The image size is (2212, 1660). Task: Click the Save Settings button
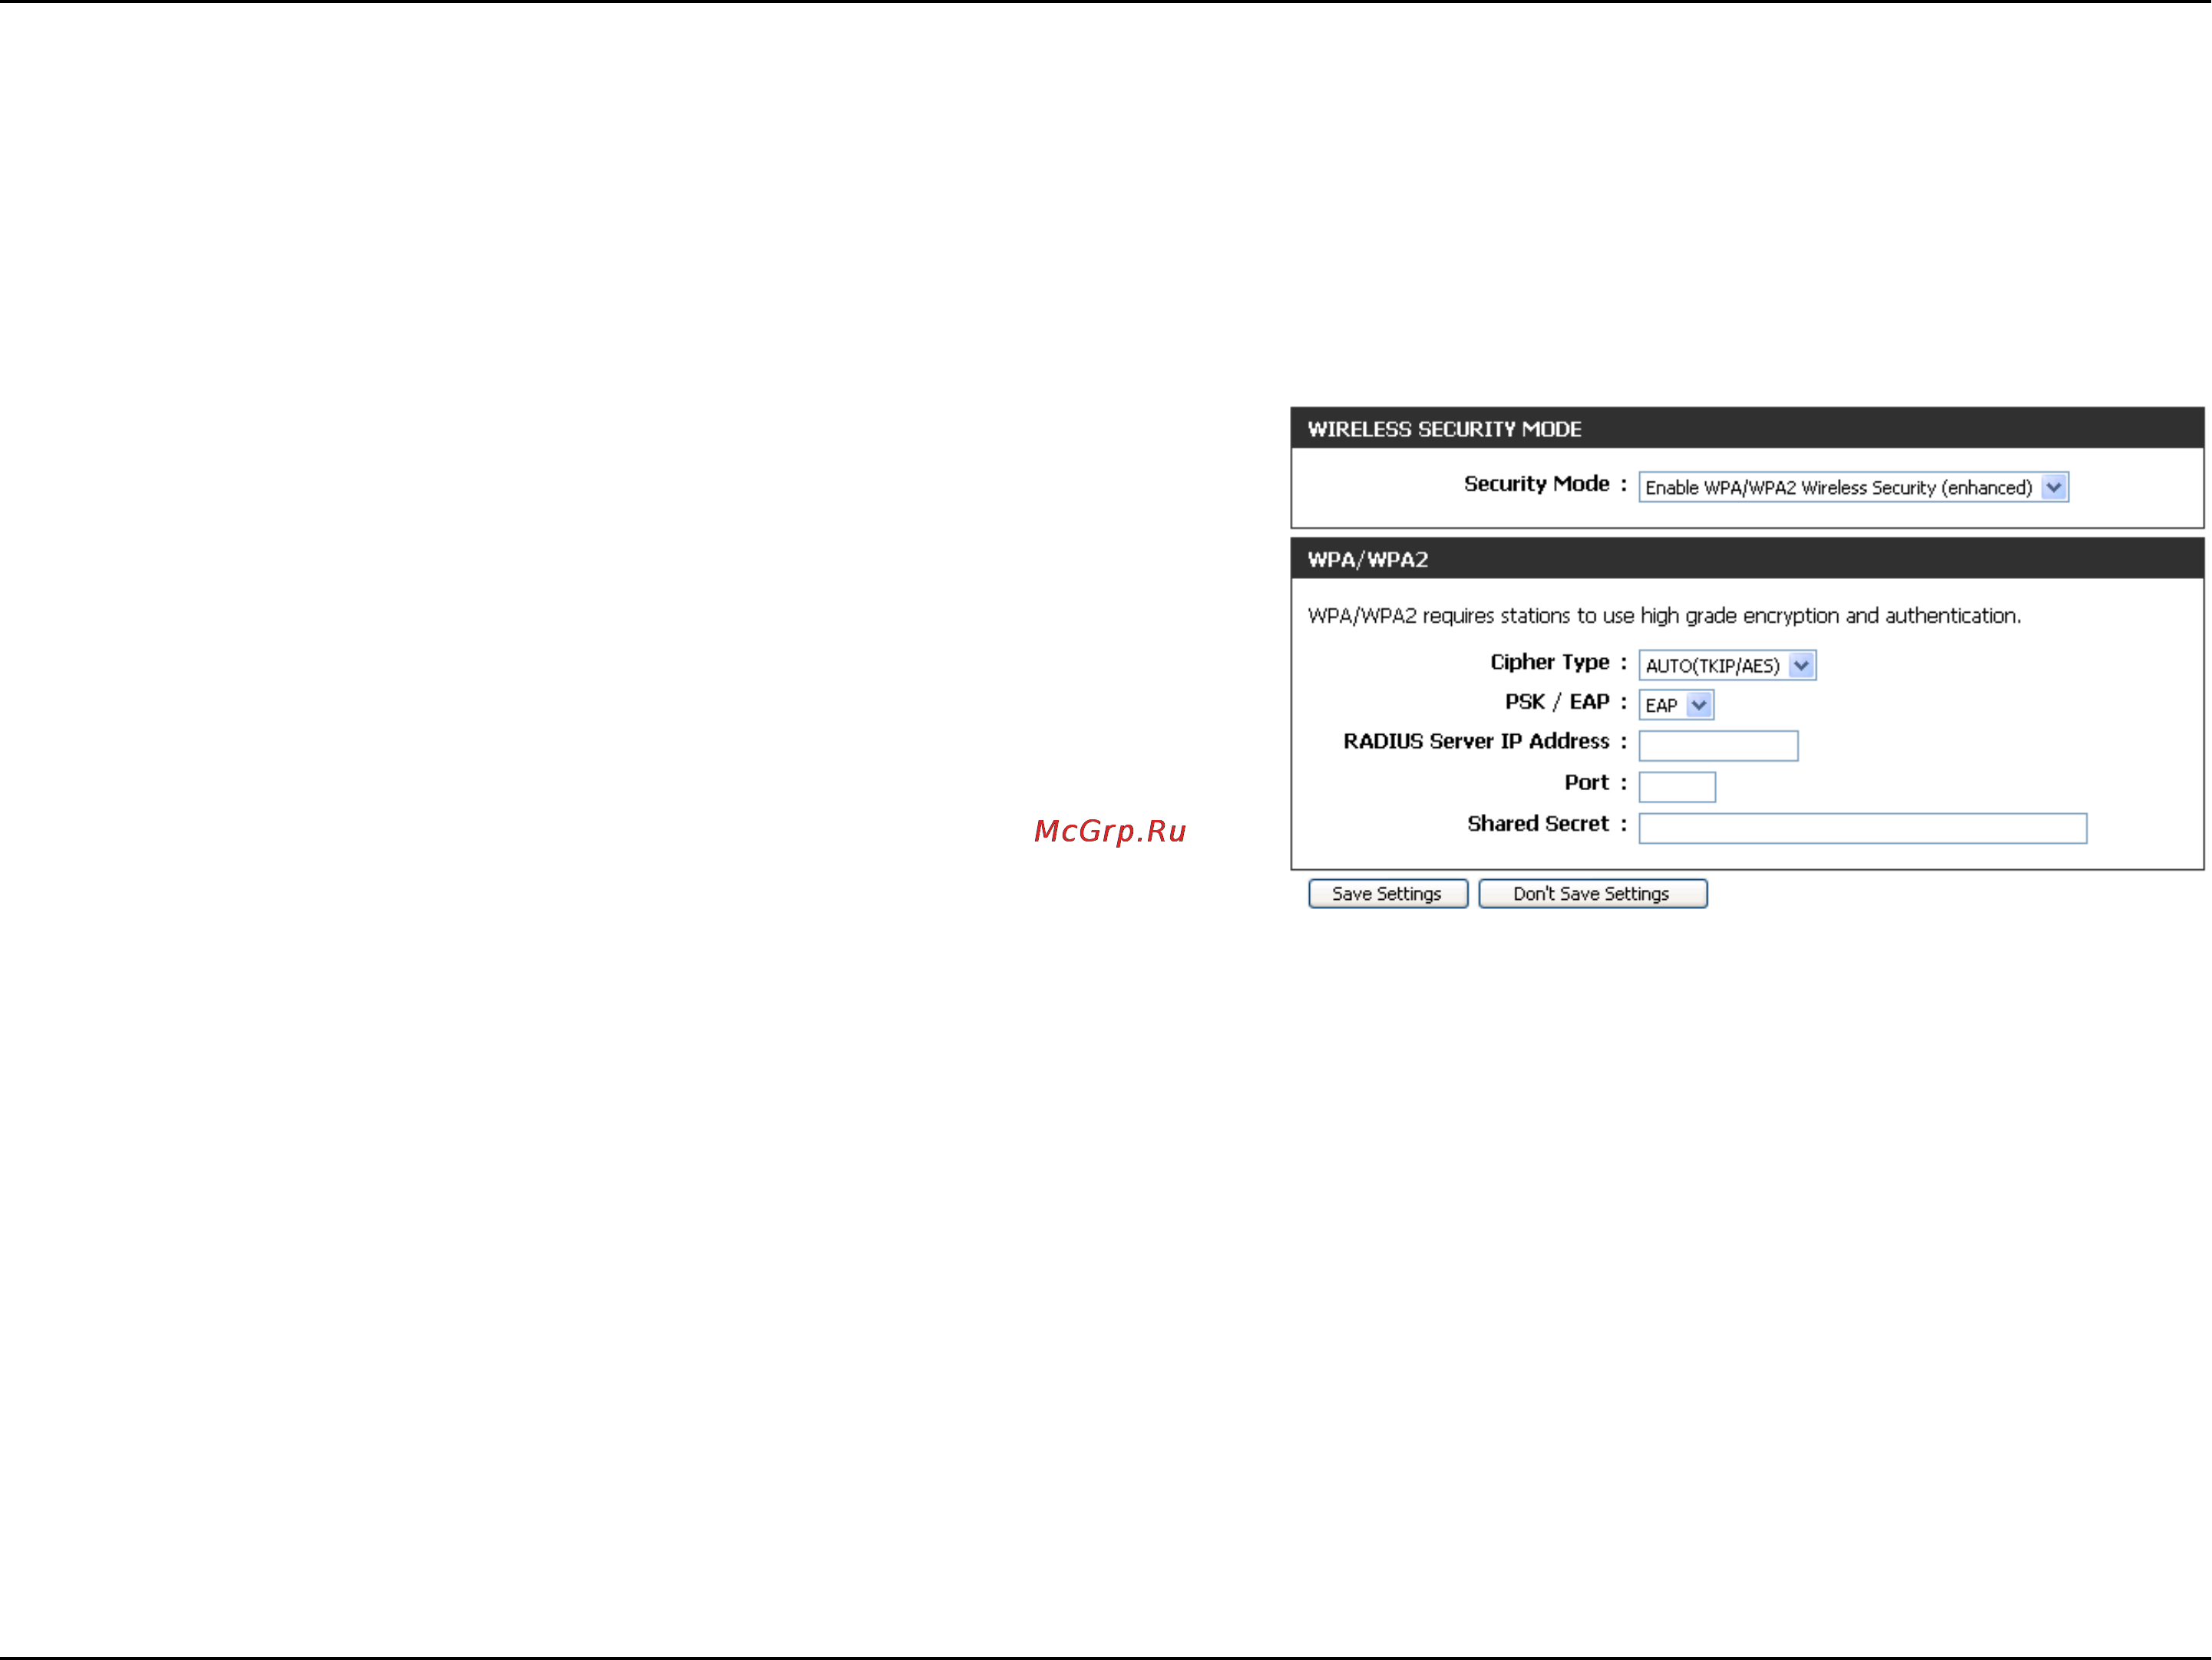click(1387, 893)
